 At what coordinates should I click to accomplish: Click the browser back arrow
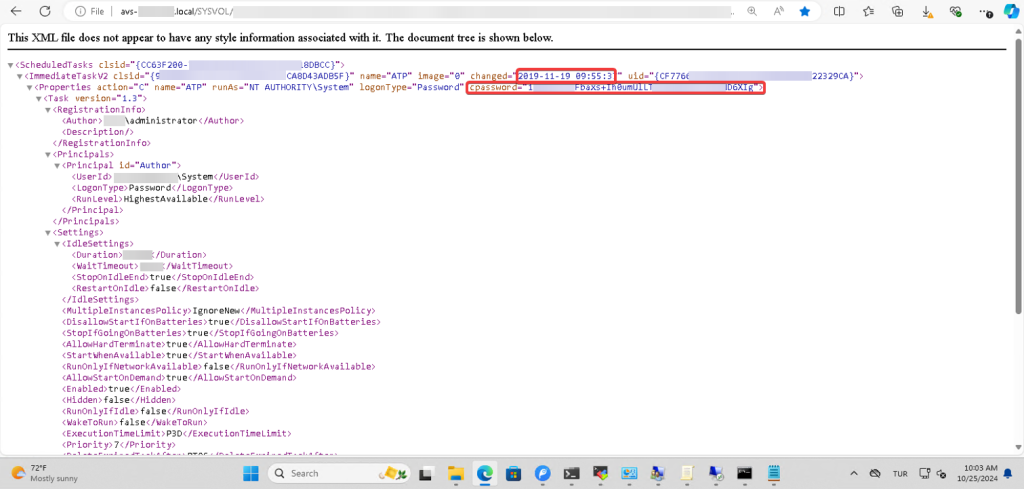coord(17,12)
